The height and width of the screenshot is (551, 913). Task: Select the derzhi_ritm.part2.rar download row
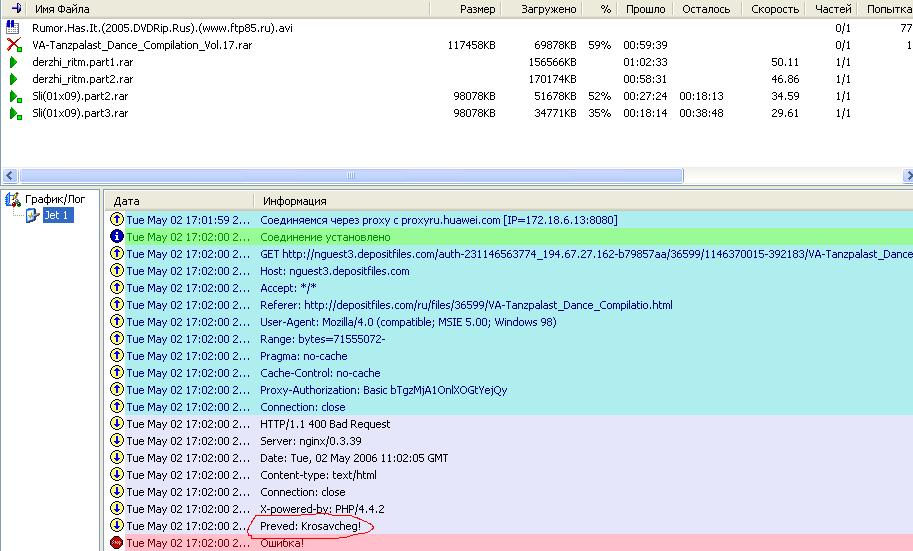[x=83, y=79]
